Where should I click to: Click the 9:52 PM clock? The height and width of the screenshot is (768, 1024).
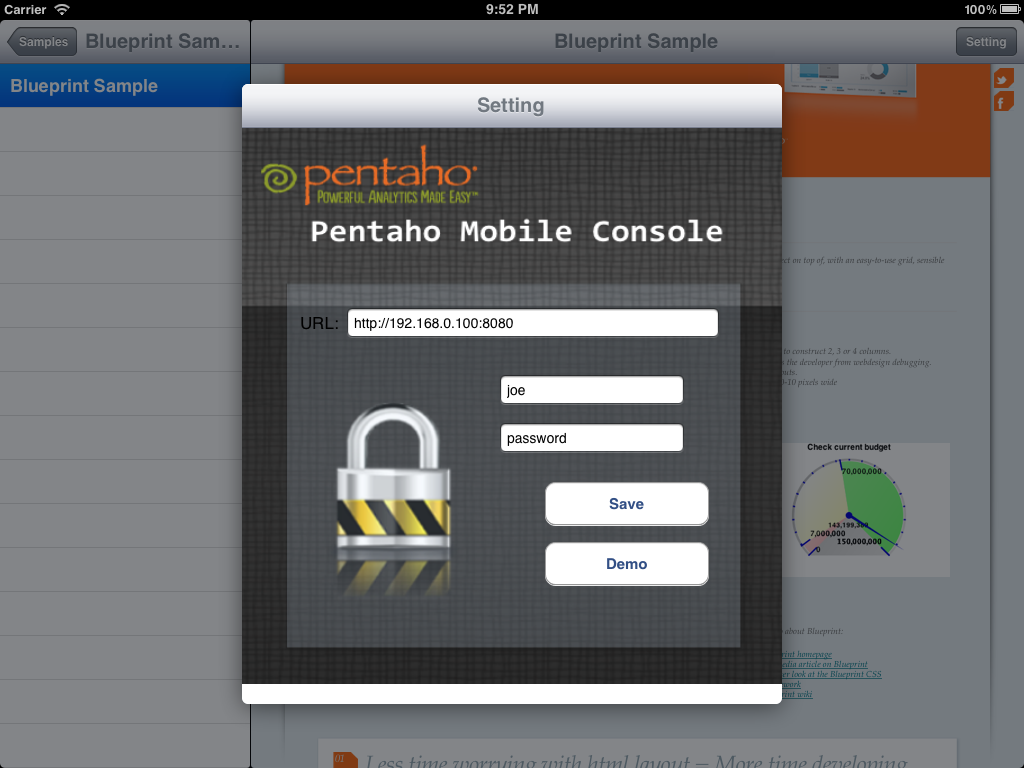(512, 9)
